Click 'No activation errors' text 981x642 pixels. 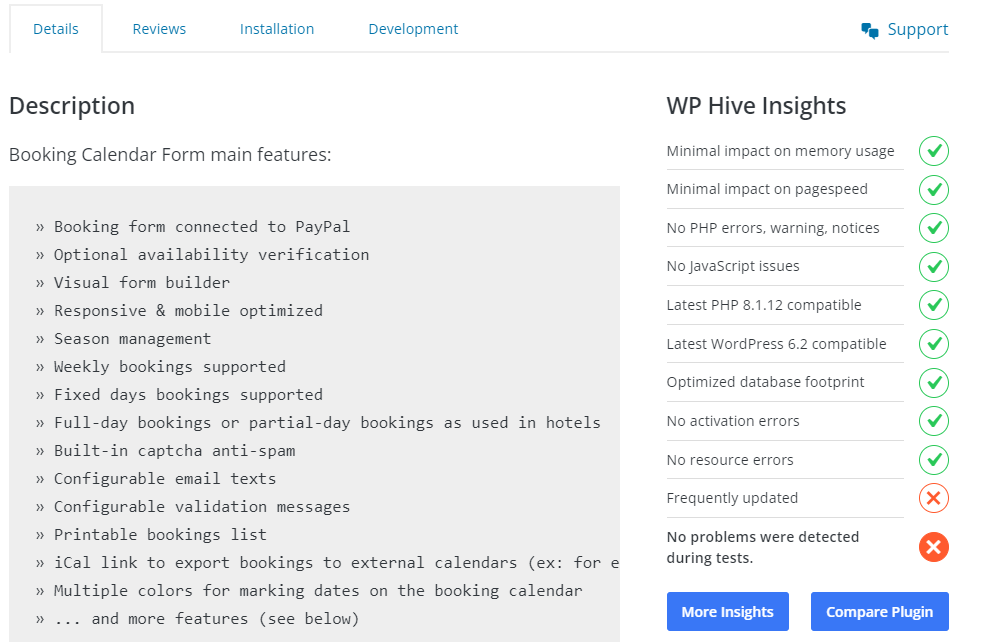[733, 421]
